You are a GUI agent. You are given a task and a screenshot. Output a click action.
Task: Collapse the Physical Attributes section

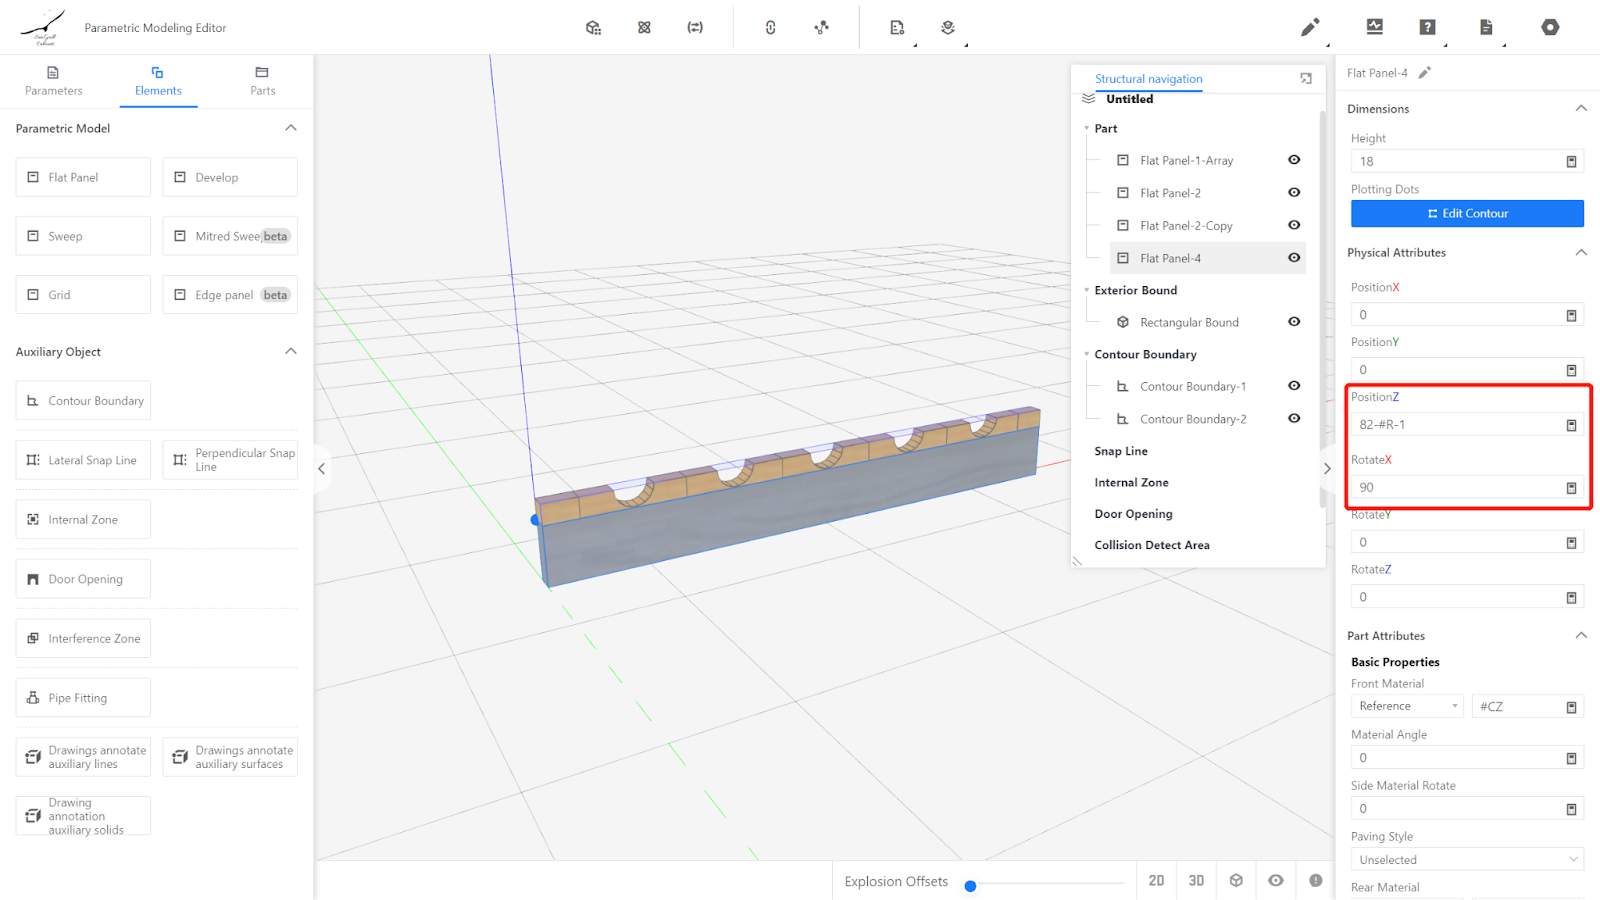tap(1581, 253)
